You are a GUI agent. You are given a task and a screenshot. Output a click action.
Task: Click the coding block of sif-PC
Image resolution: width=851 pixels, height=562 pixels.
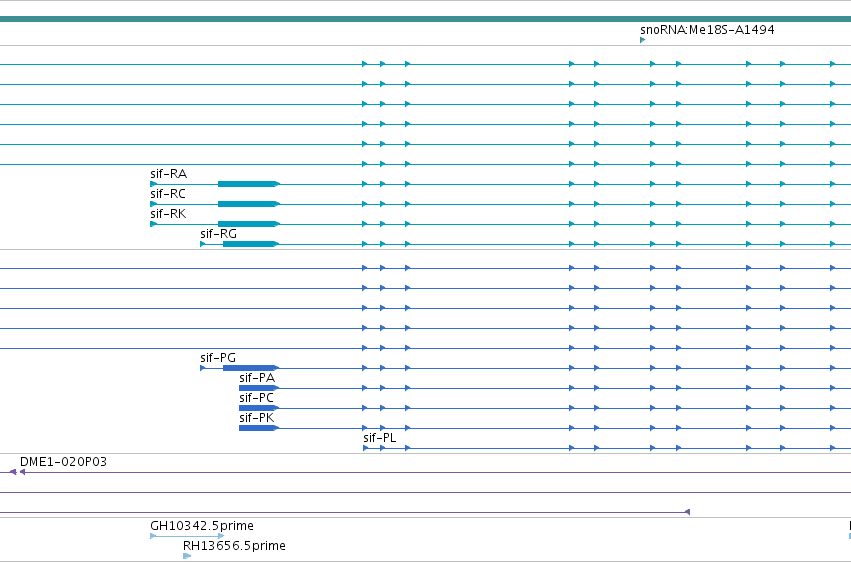tap(258, 408)
